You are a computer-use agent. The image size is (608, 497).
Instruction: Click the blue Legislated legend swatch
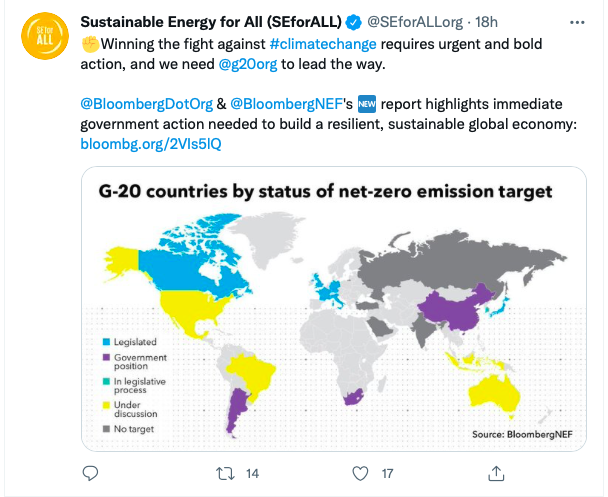point(106,342)
